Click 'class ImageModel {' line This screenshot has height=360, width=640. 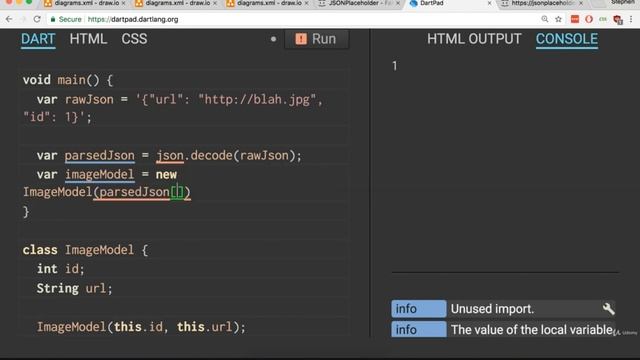pyautogui.click(x=85, y=250)
